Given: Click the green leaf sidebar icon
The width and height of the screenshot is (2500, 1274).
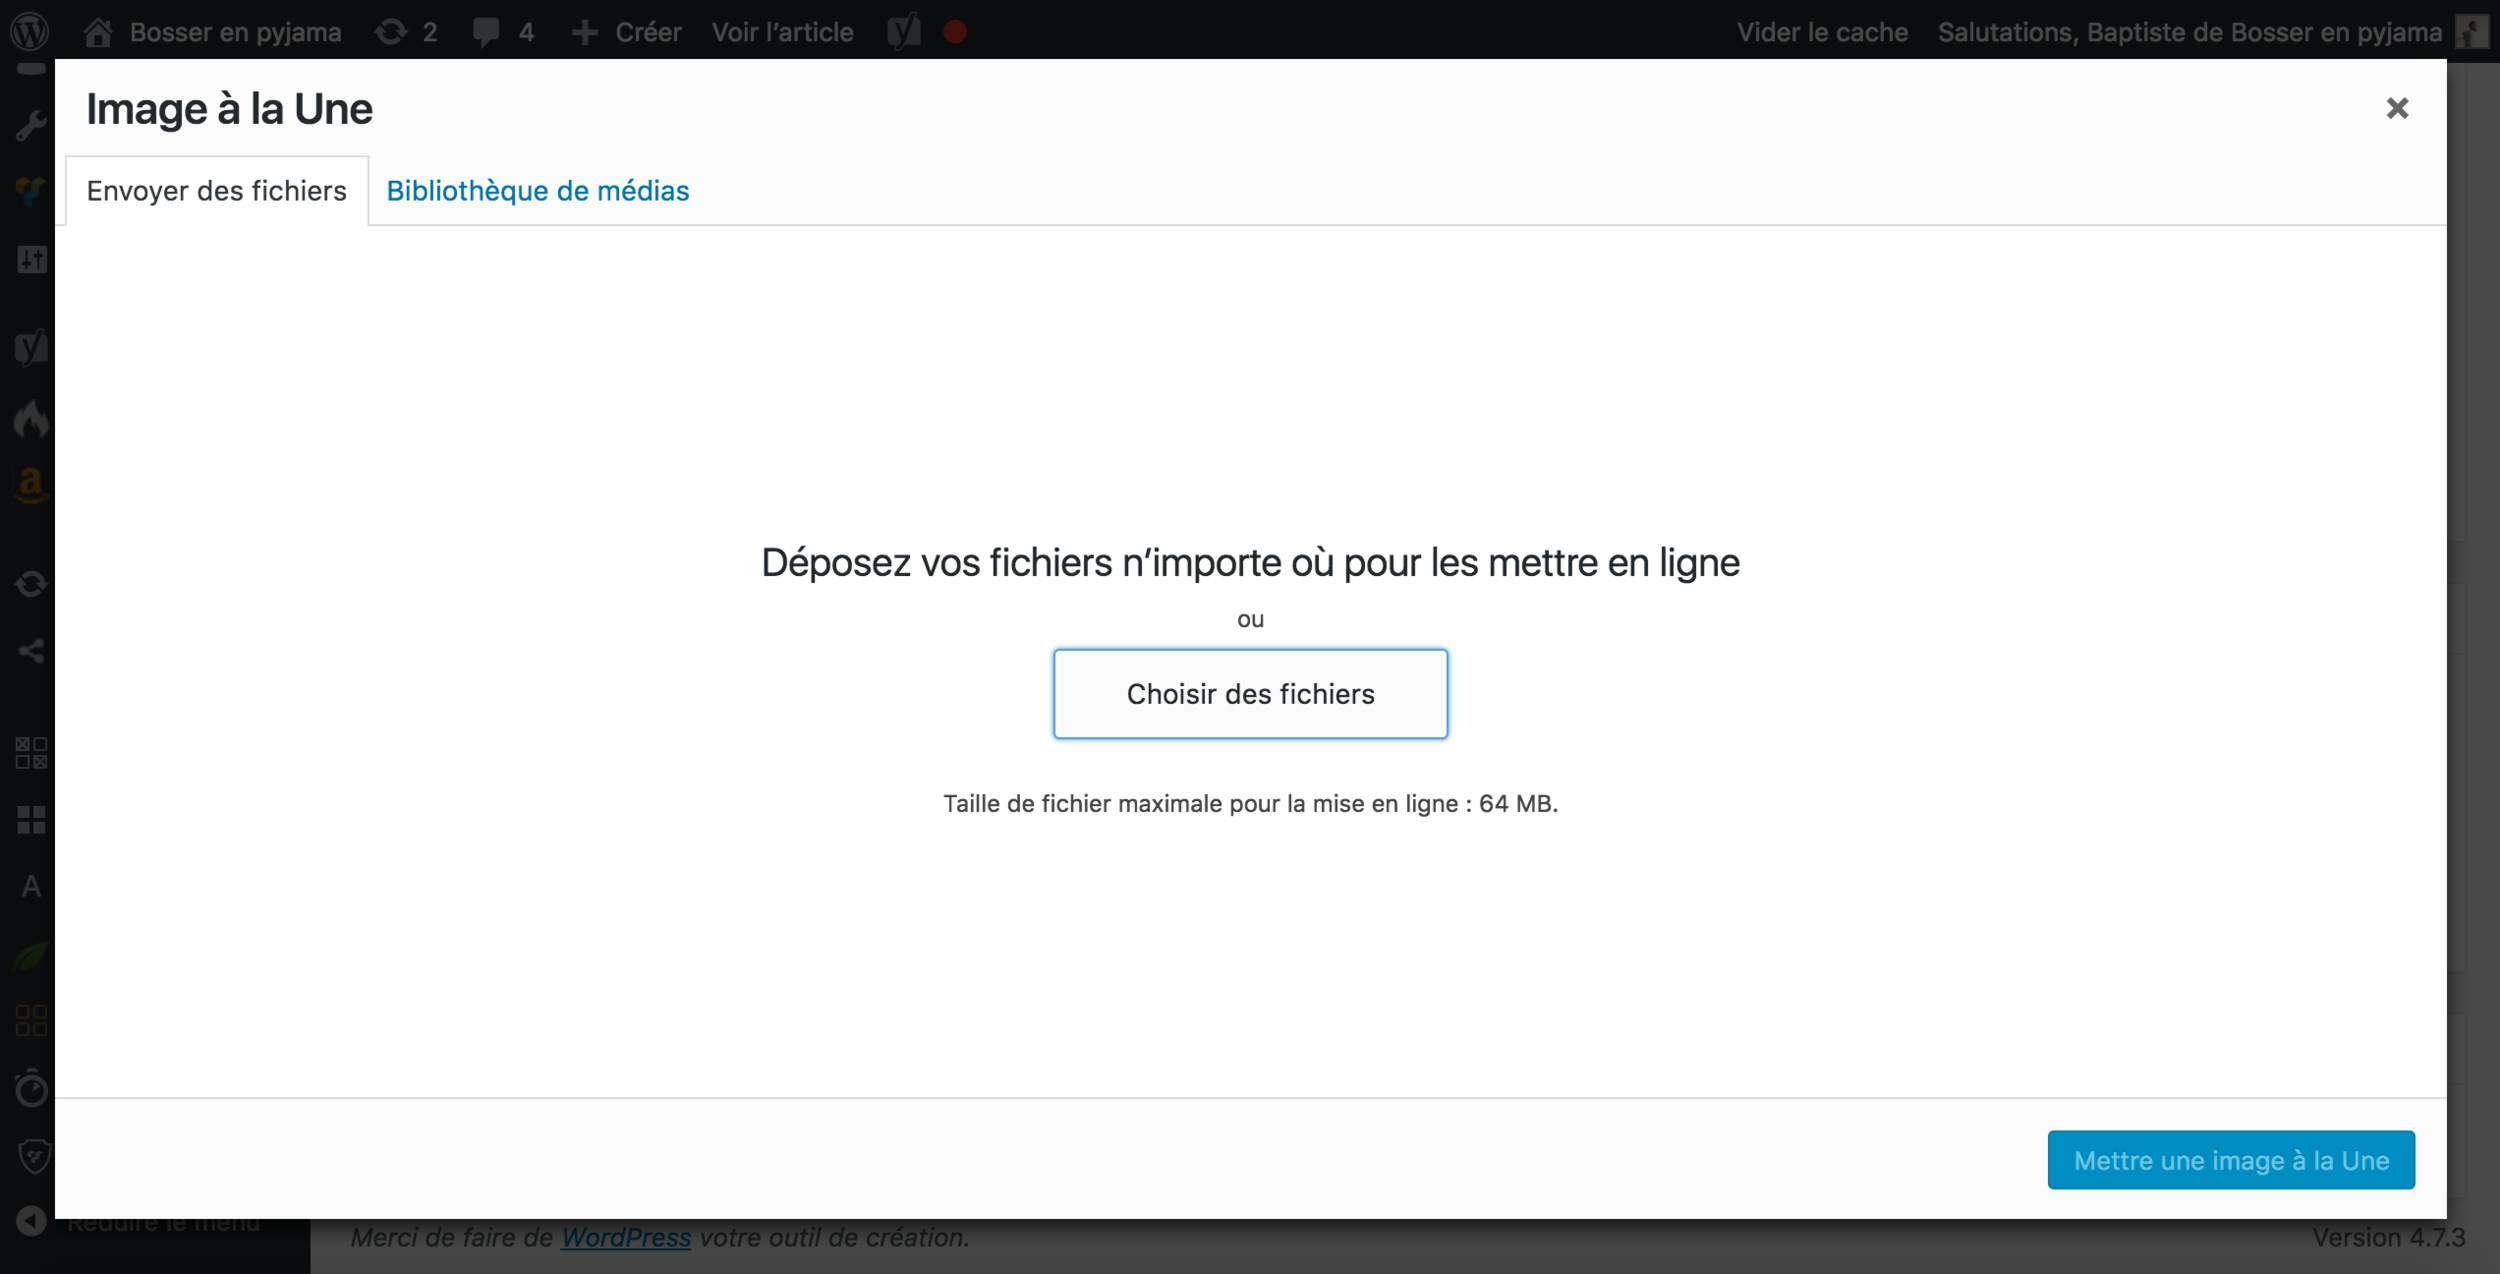Looking at the screenshot, I should (x=31, y=956).
